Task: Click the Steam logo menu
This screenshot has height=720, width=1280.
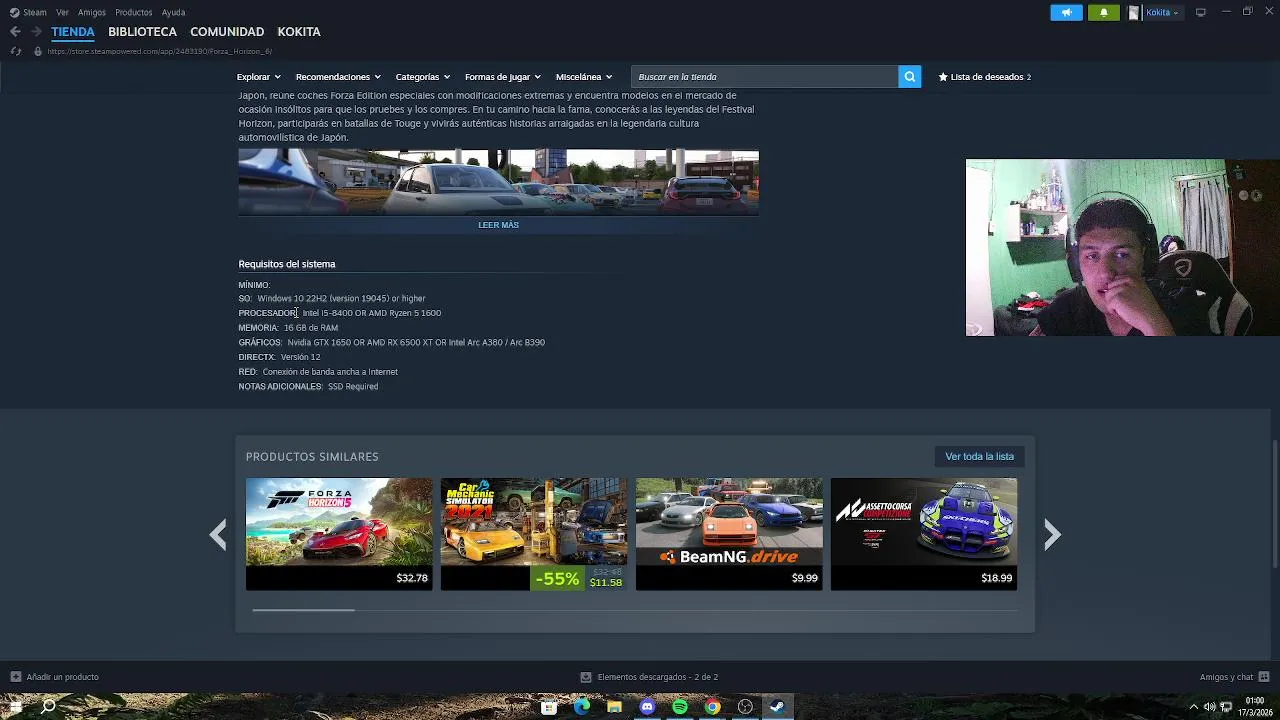Action: [x=28, y=12]
